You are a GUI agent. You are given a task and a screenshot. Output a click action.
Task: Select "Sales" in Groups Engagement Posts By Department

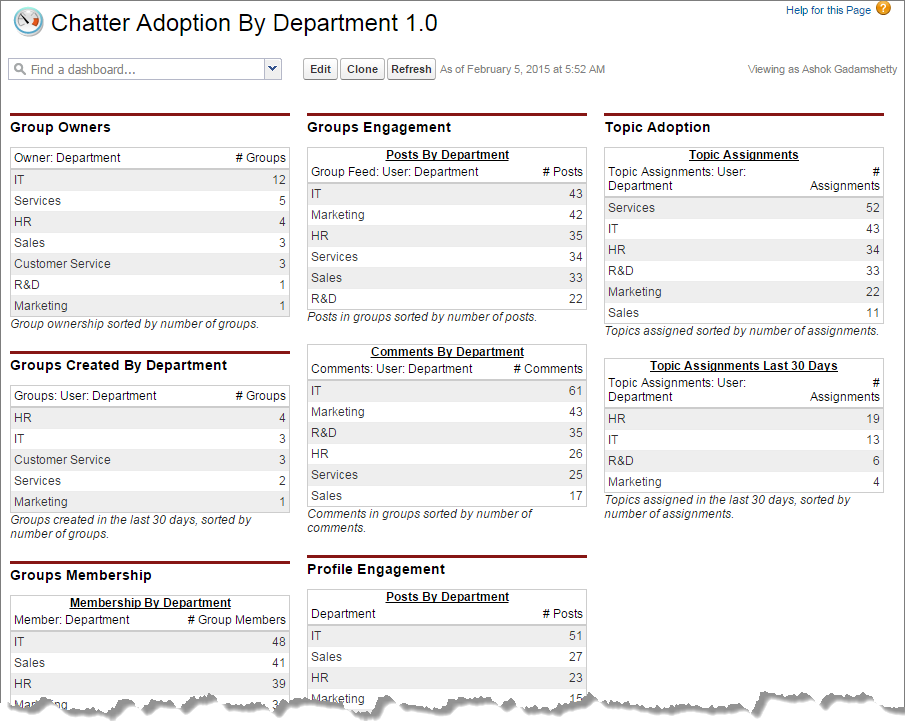click(x=327, y=278)
